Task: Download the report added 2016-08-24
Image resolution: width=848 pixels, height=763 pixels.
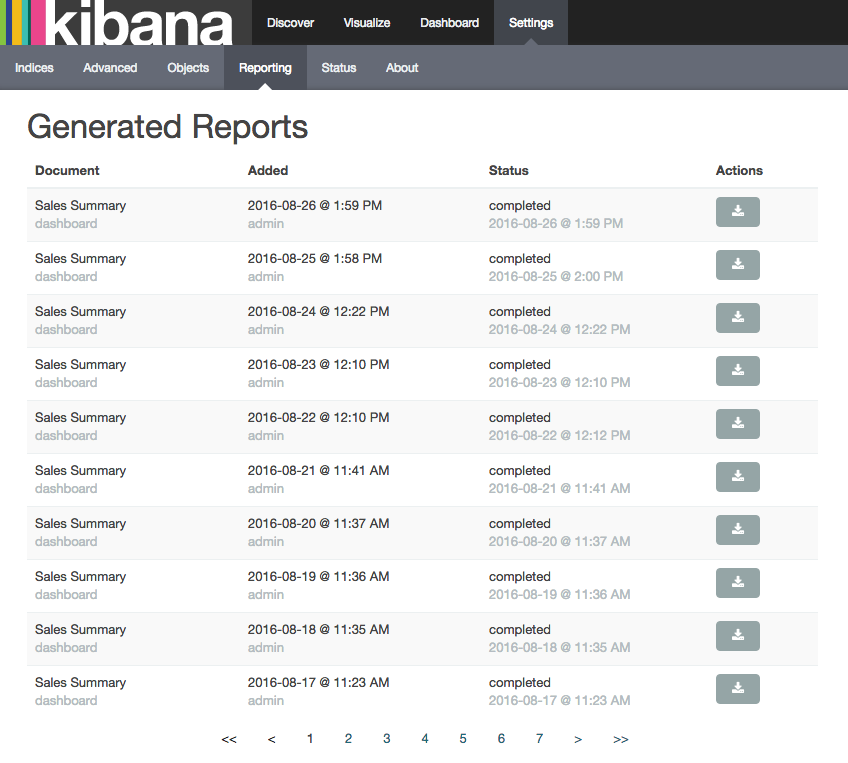Action: coord(737,318)
